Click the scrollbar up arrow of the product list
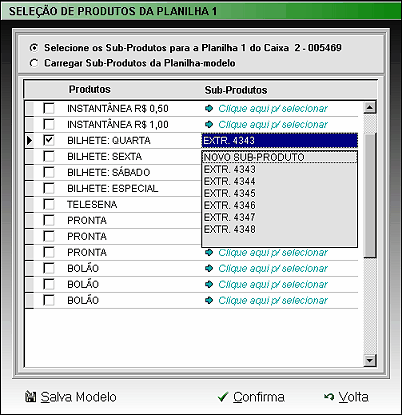This screenshot has height=415, width=402. [370, 108]
